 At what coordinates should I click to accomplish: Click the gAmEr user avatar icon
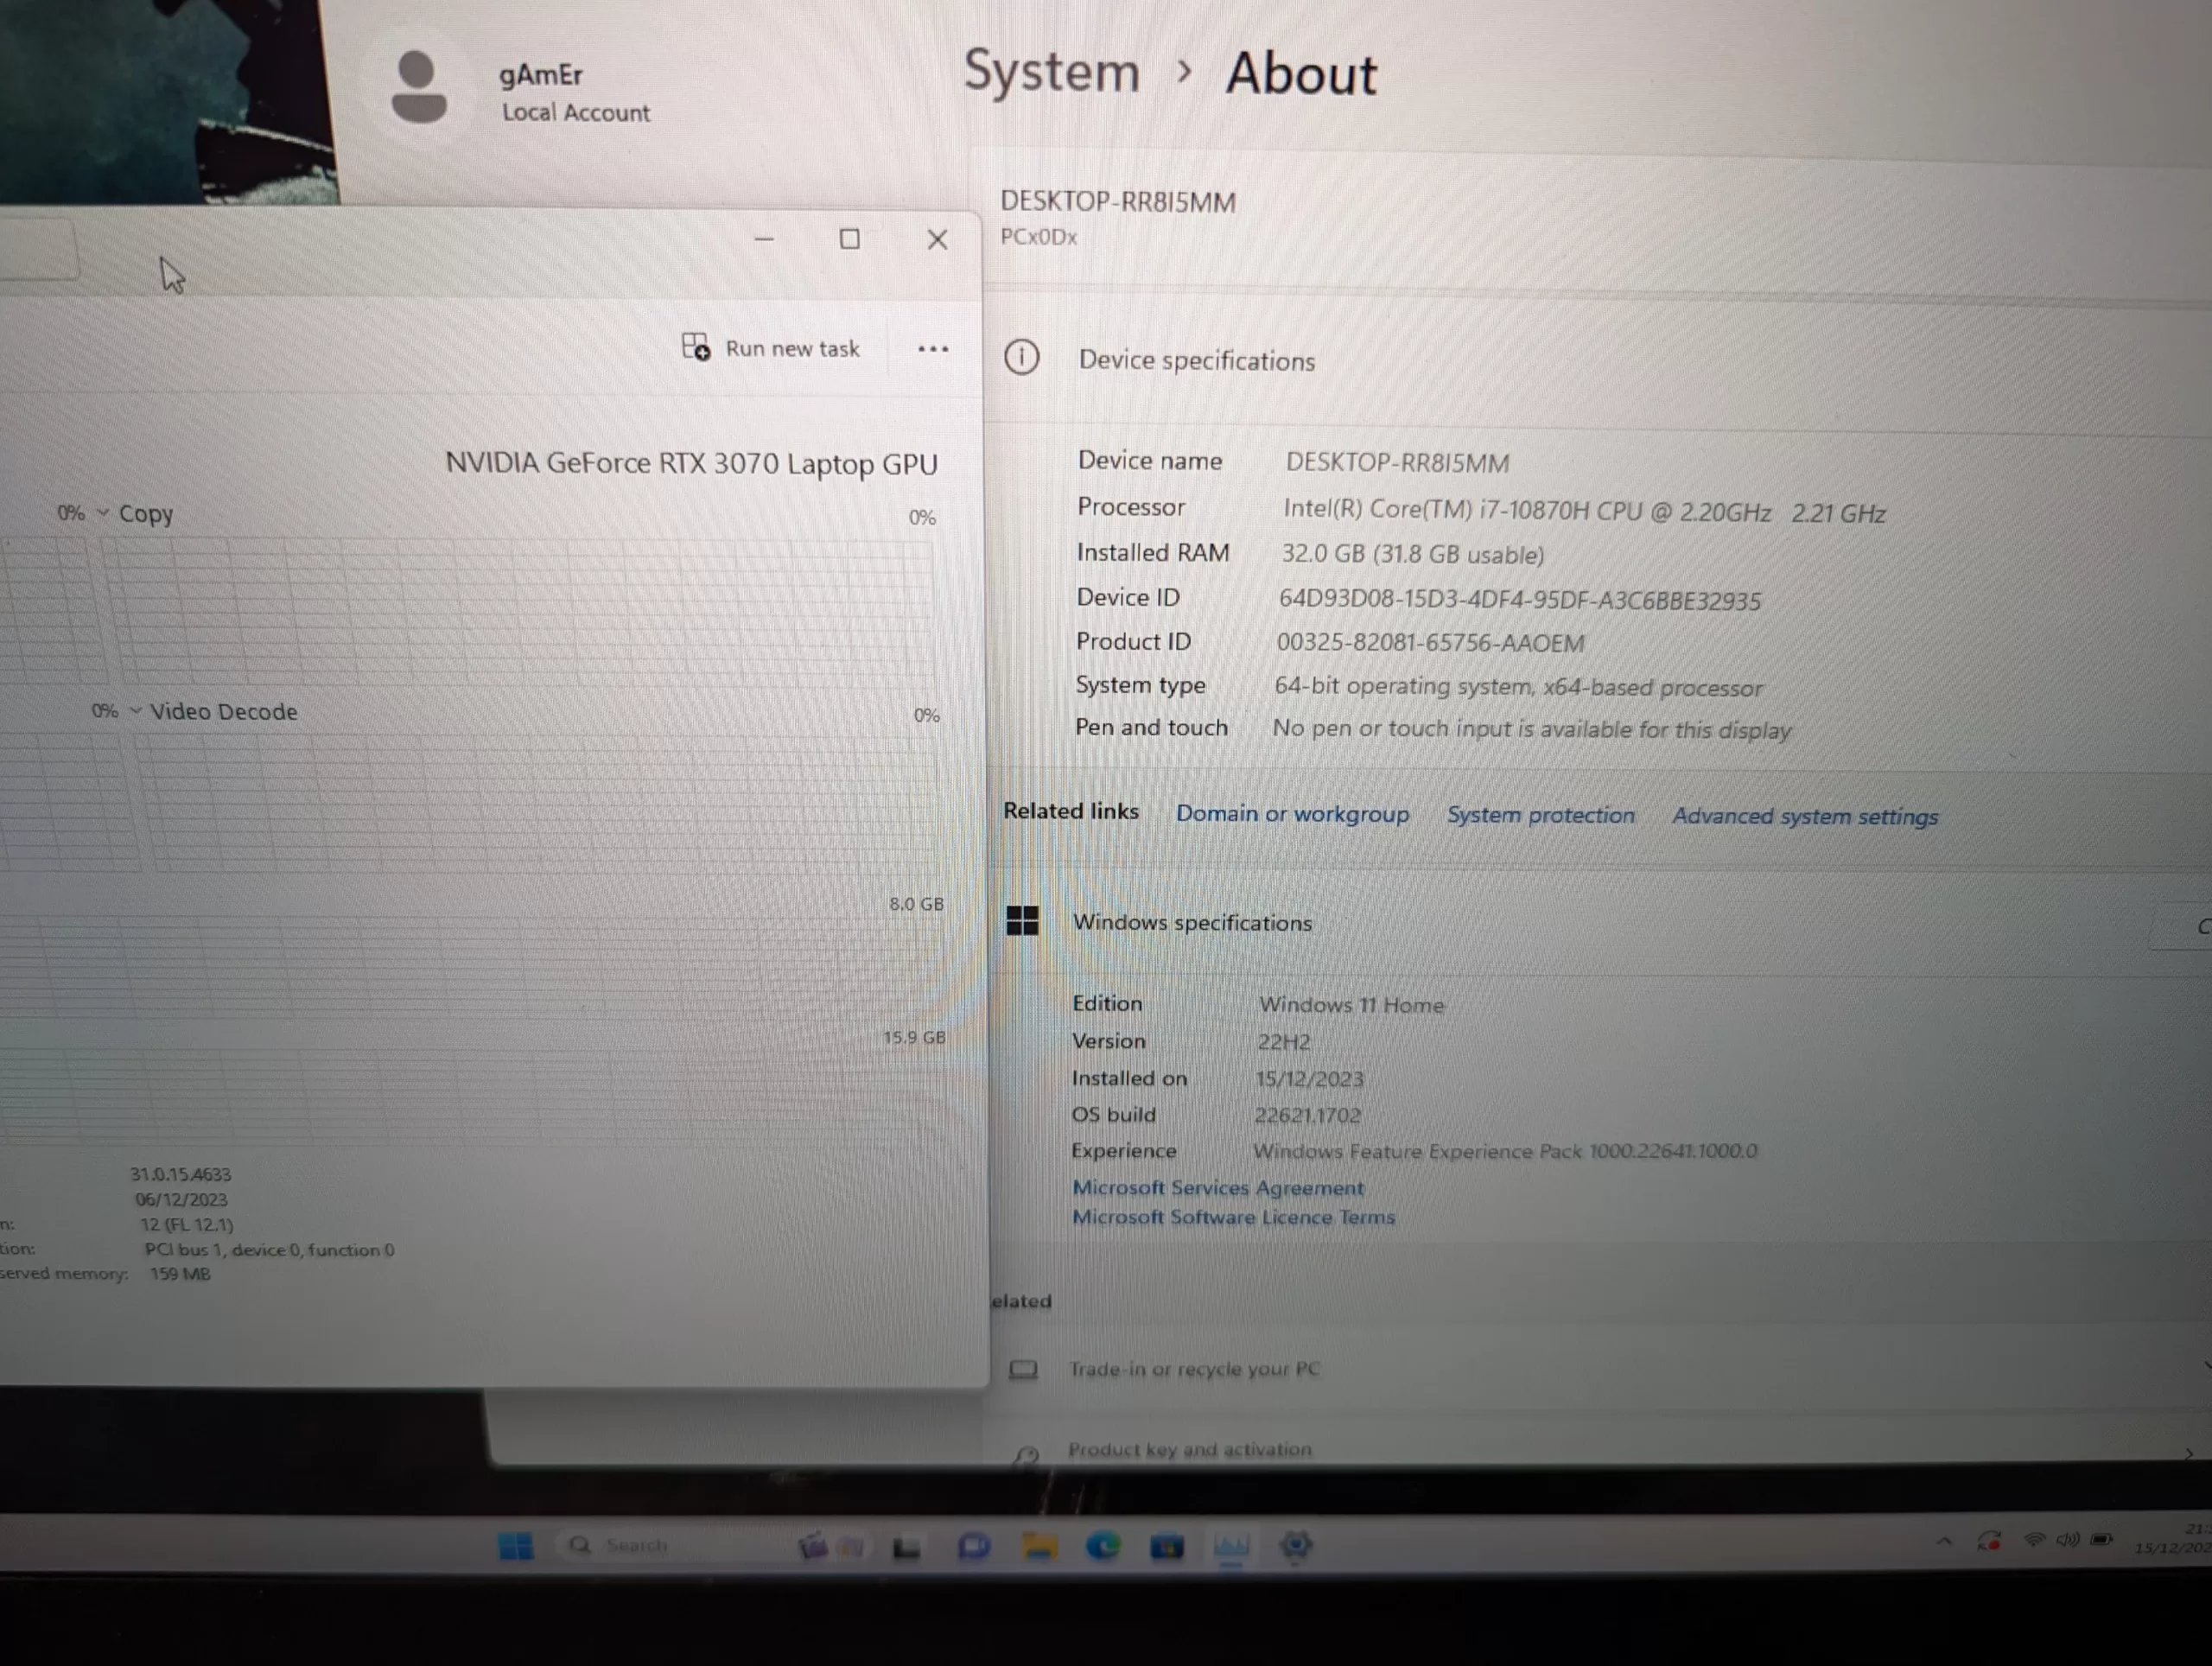point(419,87)
